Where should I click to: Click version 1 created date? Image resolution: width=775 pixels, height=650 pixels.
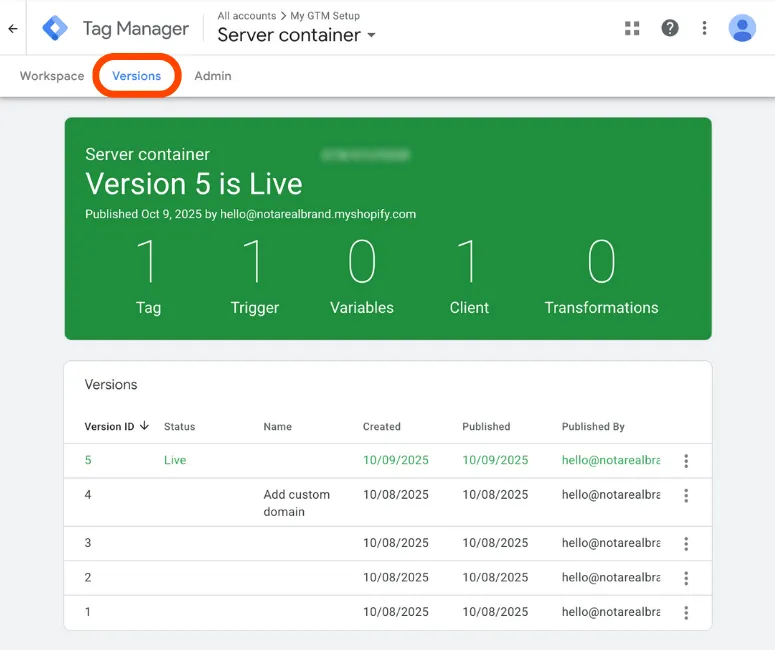tap(395, 612)
